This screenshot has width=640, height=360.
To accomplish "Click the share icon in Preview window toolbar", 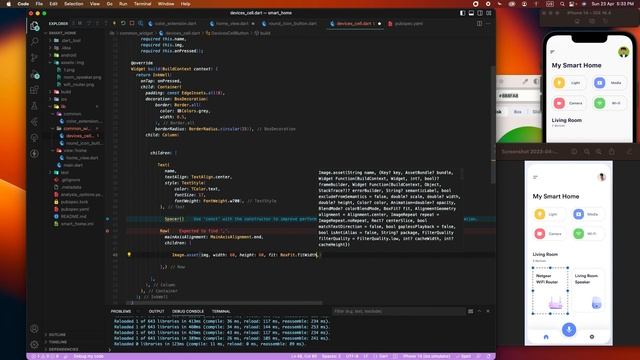I will pyautogui.click(x=612, y=151).
